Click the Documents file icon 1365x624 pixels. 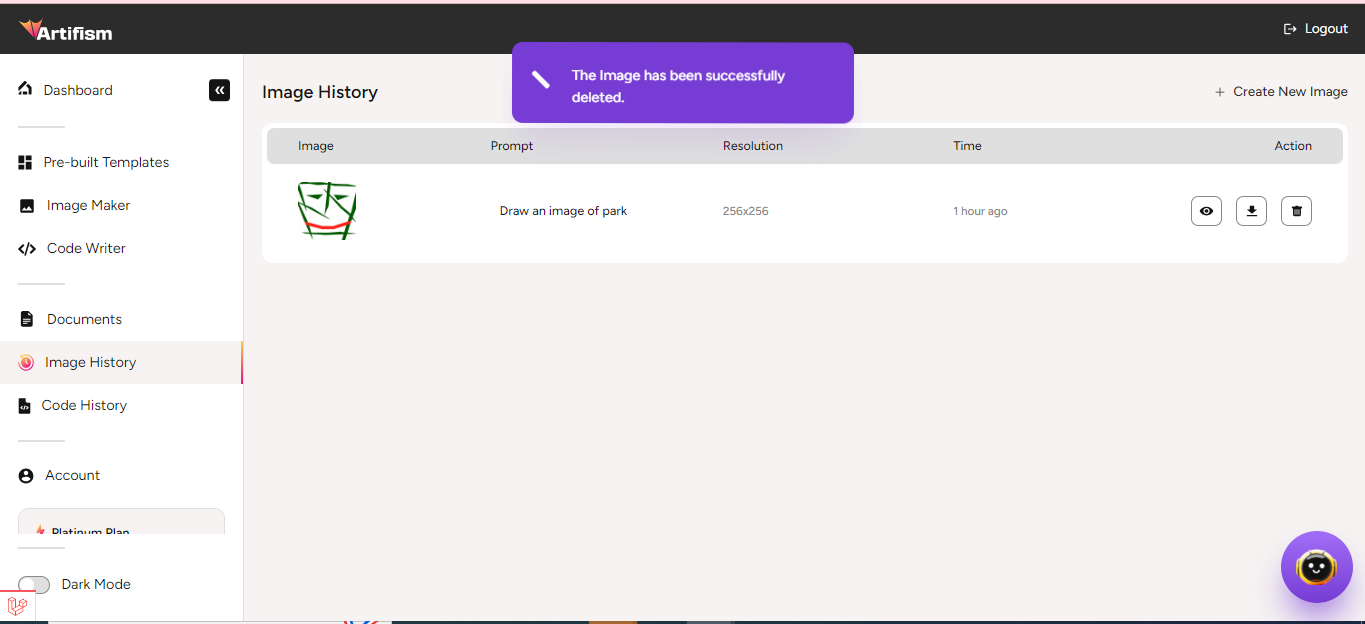click(x=27, y=320)
